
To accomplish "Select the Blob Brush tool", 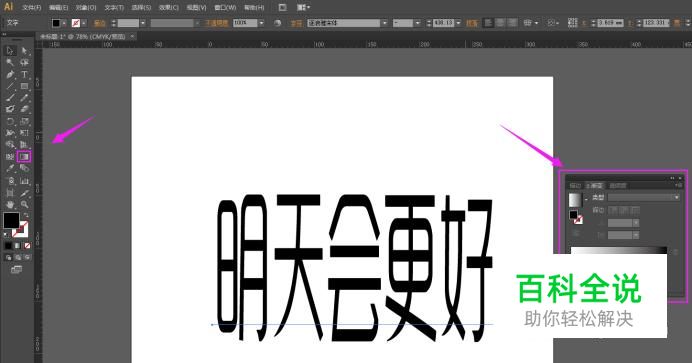I will 10,109.
